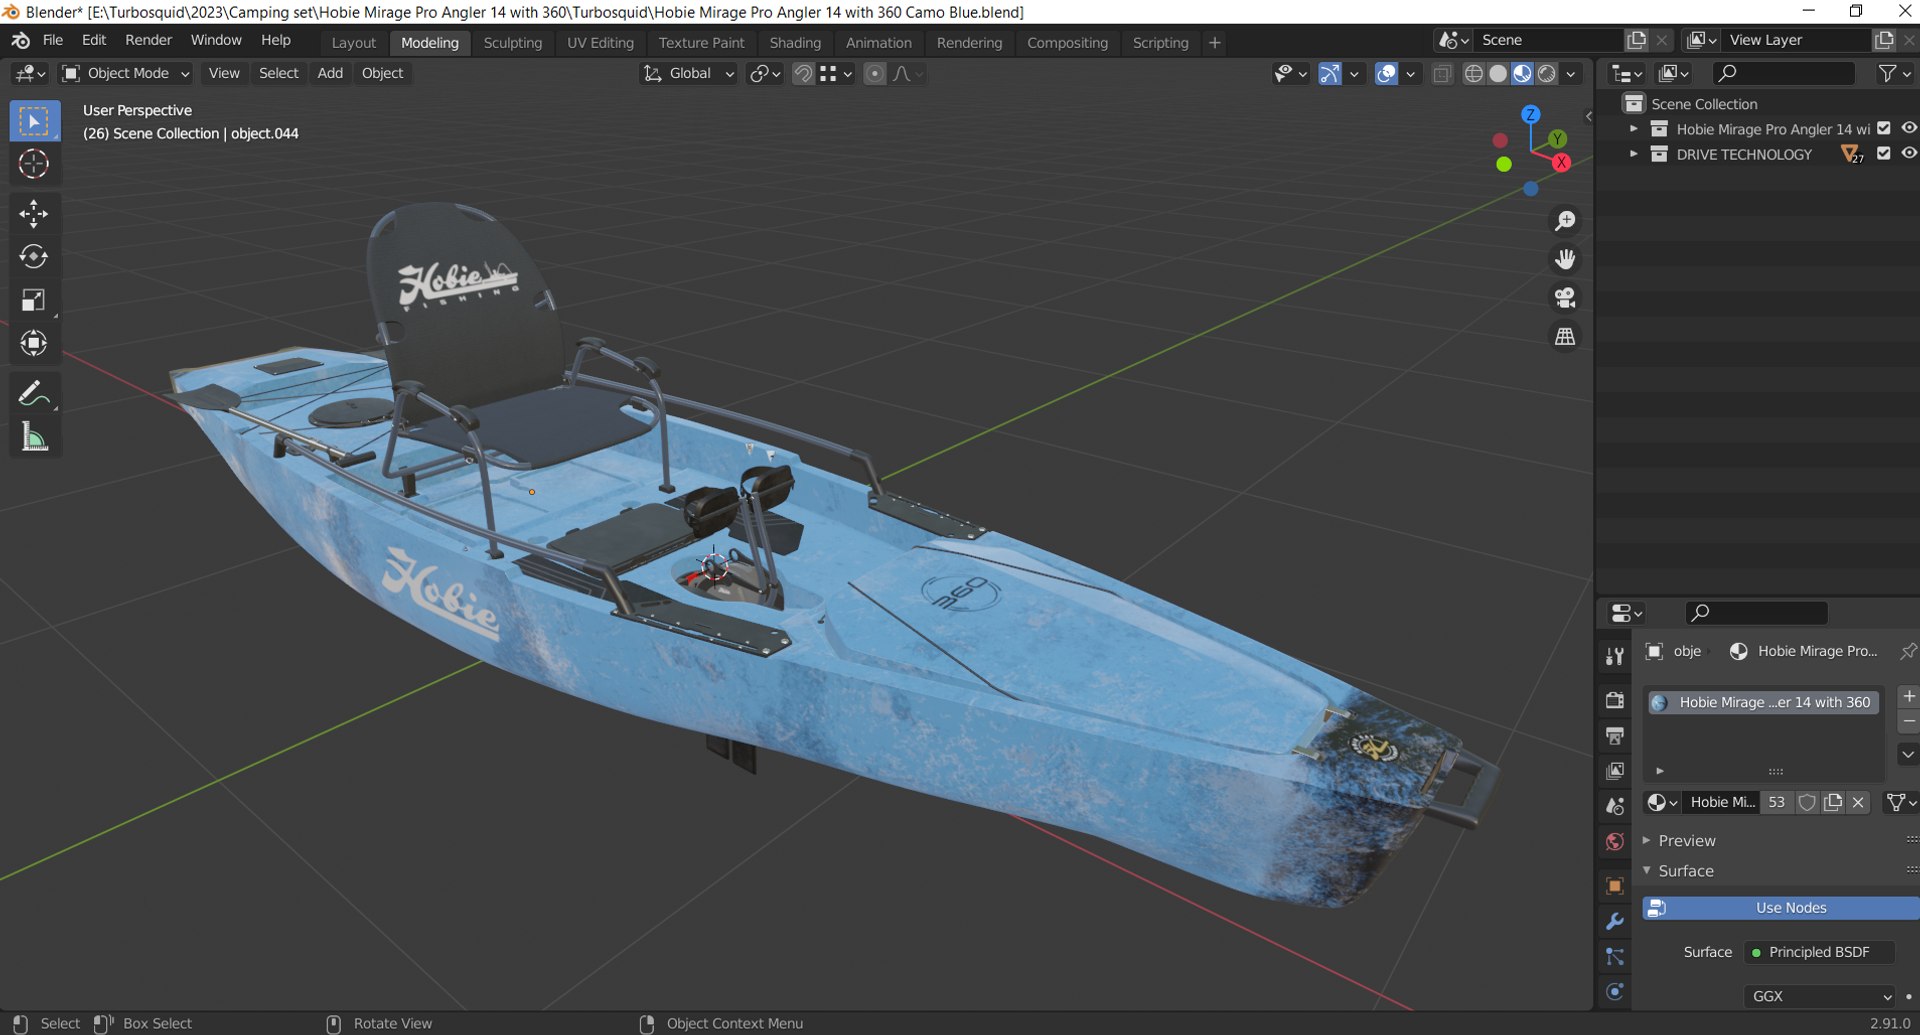Expand Hobie Mirage Pro Angler collection
This screenshot has width=1920, height=1035.
click(1634, 128)
